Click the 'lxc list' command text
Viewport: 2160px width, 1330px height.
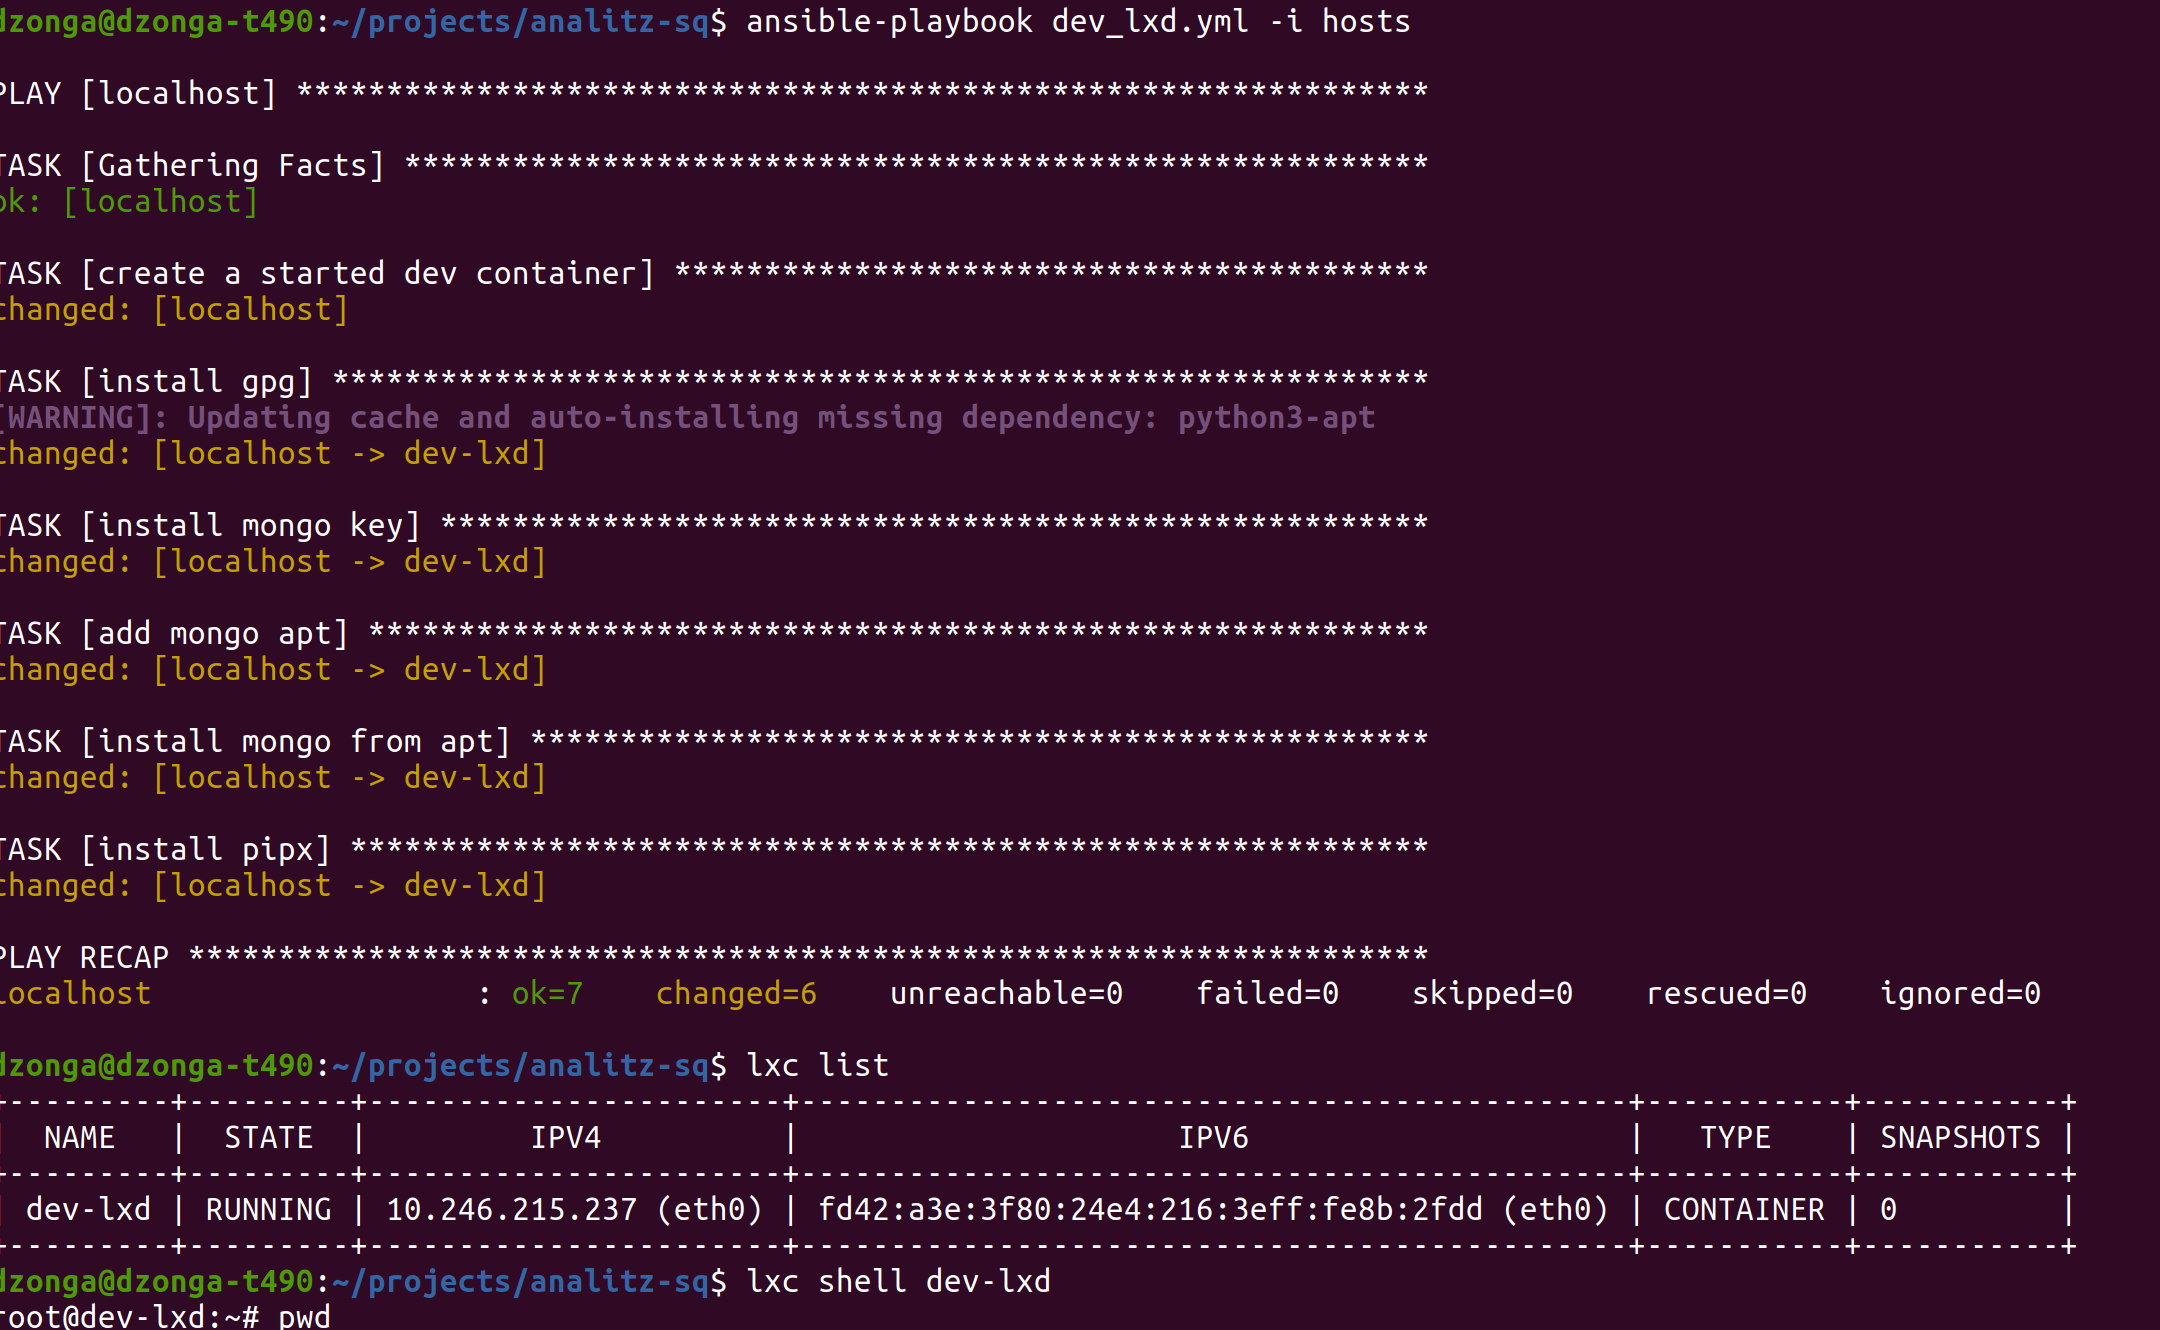coord(818,1065)
